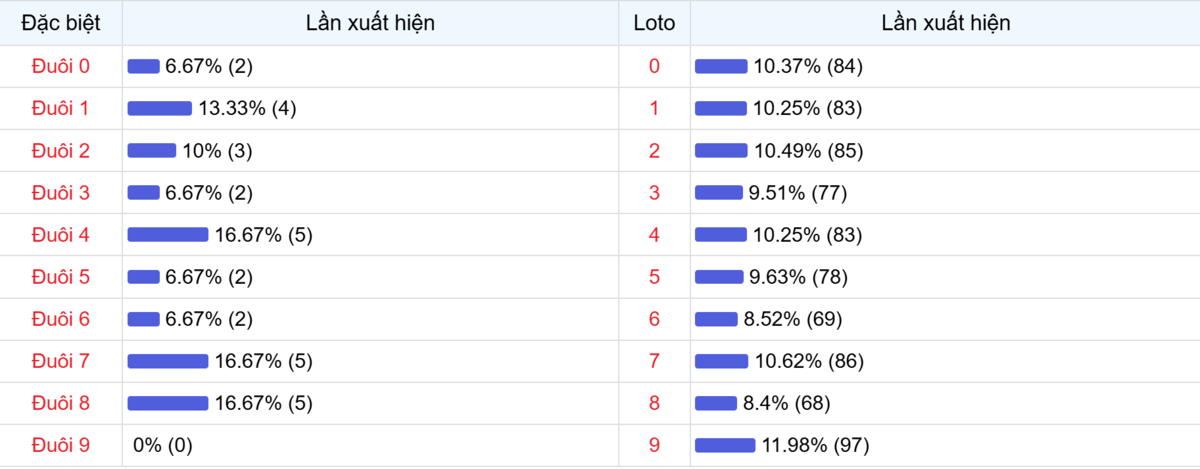Viewport: 1200px width, 469px height.
Task: Click the '9.63% (78)' value text
Action: (x=798, y=277)
